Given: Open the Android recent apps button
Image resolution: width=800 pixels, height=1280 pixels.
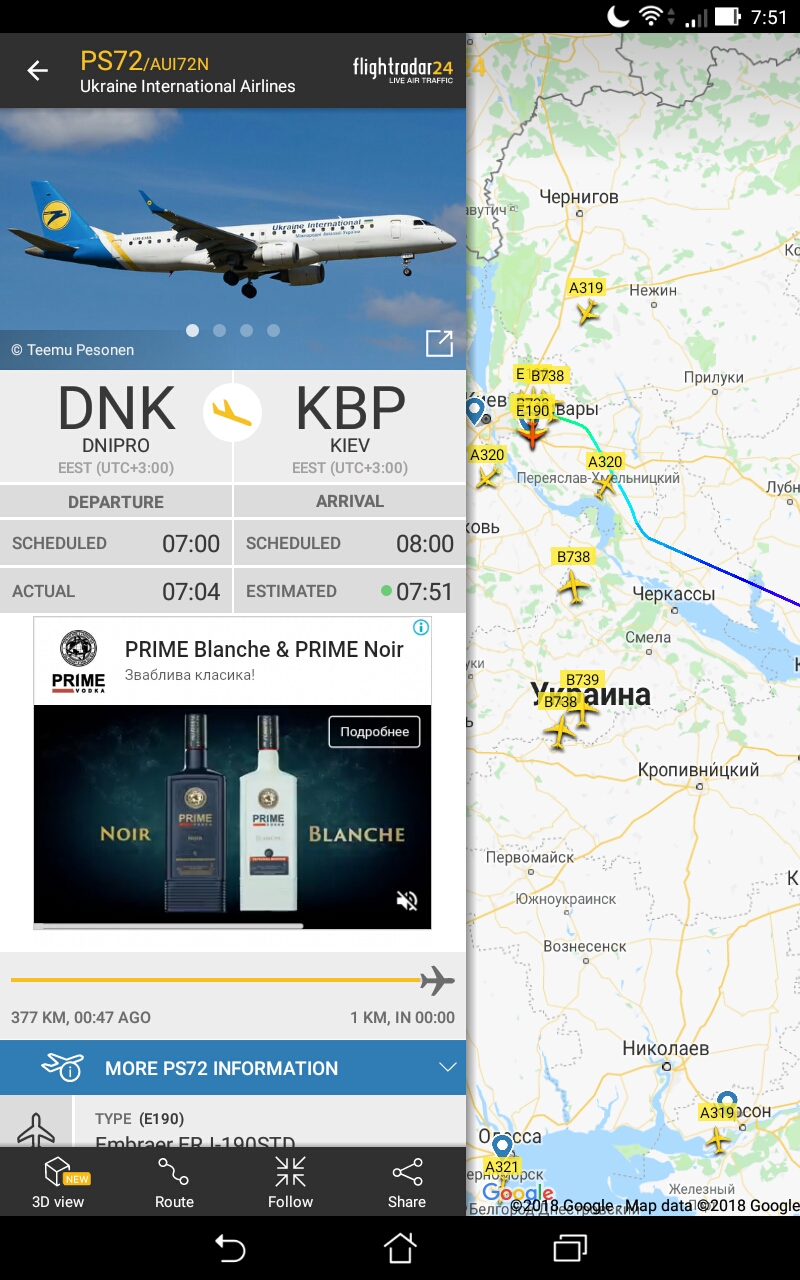Looking at the screenshot, I should coord(570,1248).
